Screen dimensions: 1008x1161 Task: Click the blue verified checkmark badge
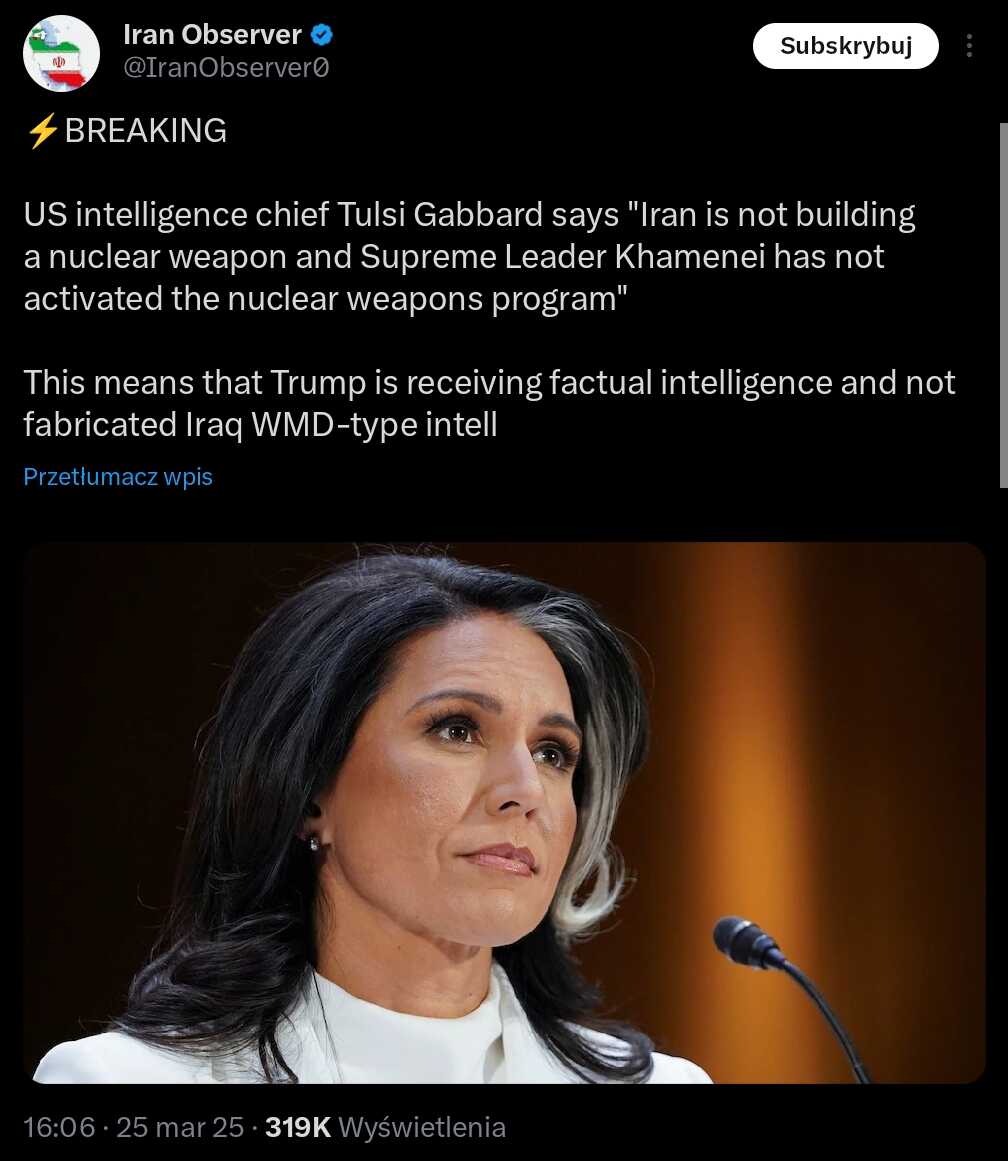[x=321, y=35]
